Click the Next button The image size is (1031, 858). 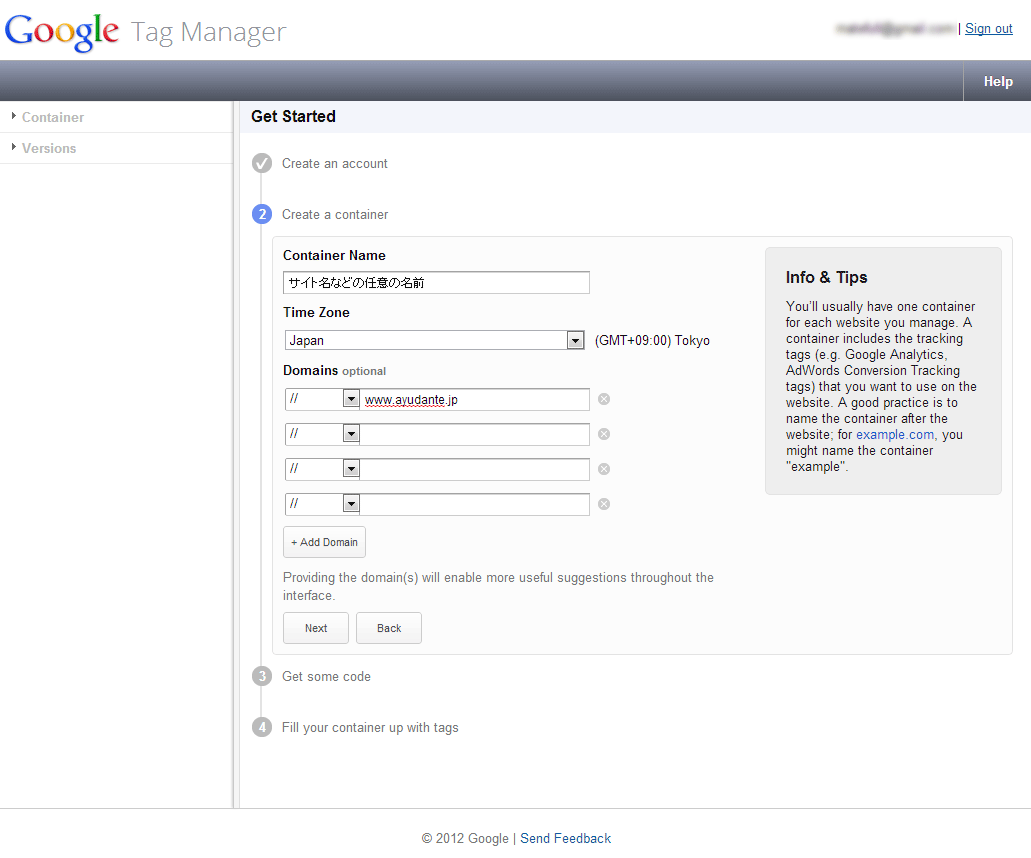tap(316, 628)
